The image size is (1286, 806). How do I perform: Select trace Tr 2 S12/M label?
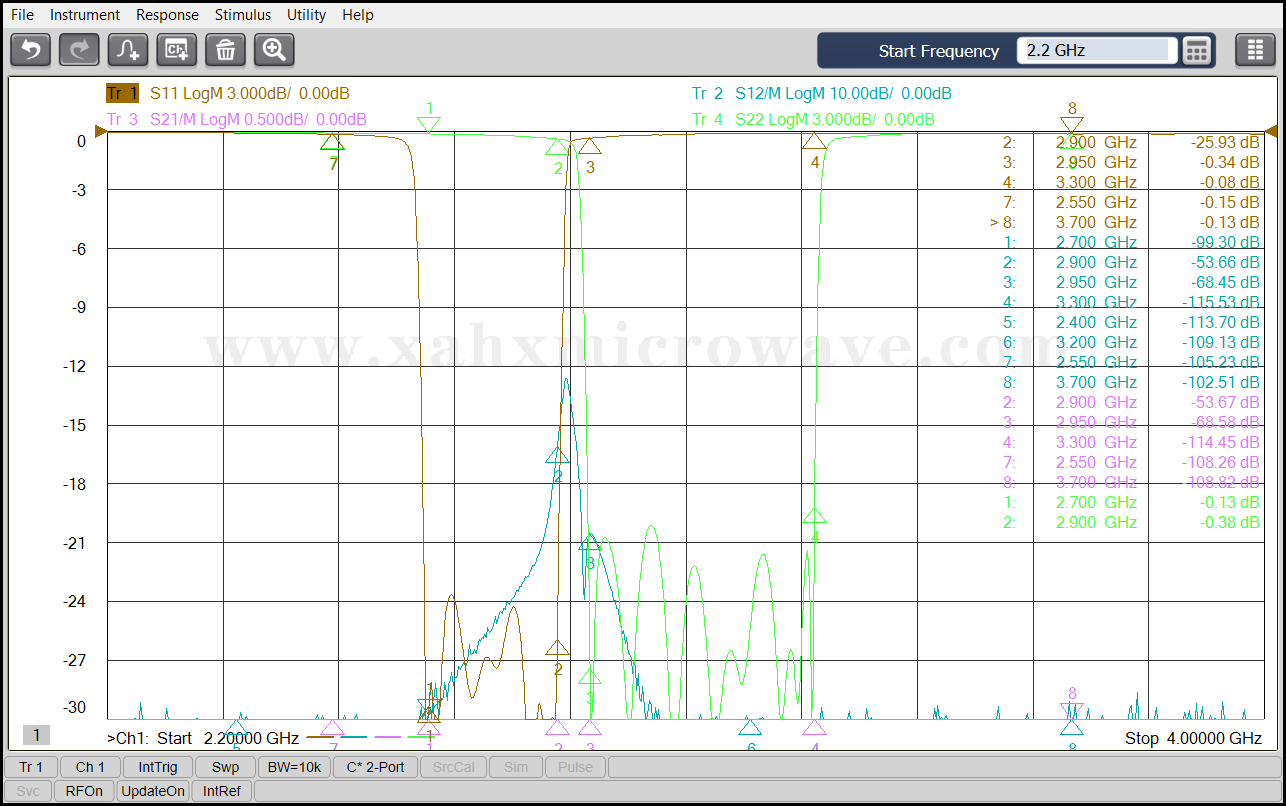pyautogui.click(x=821, y=94)
